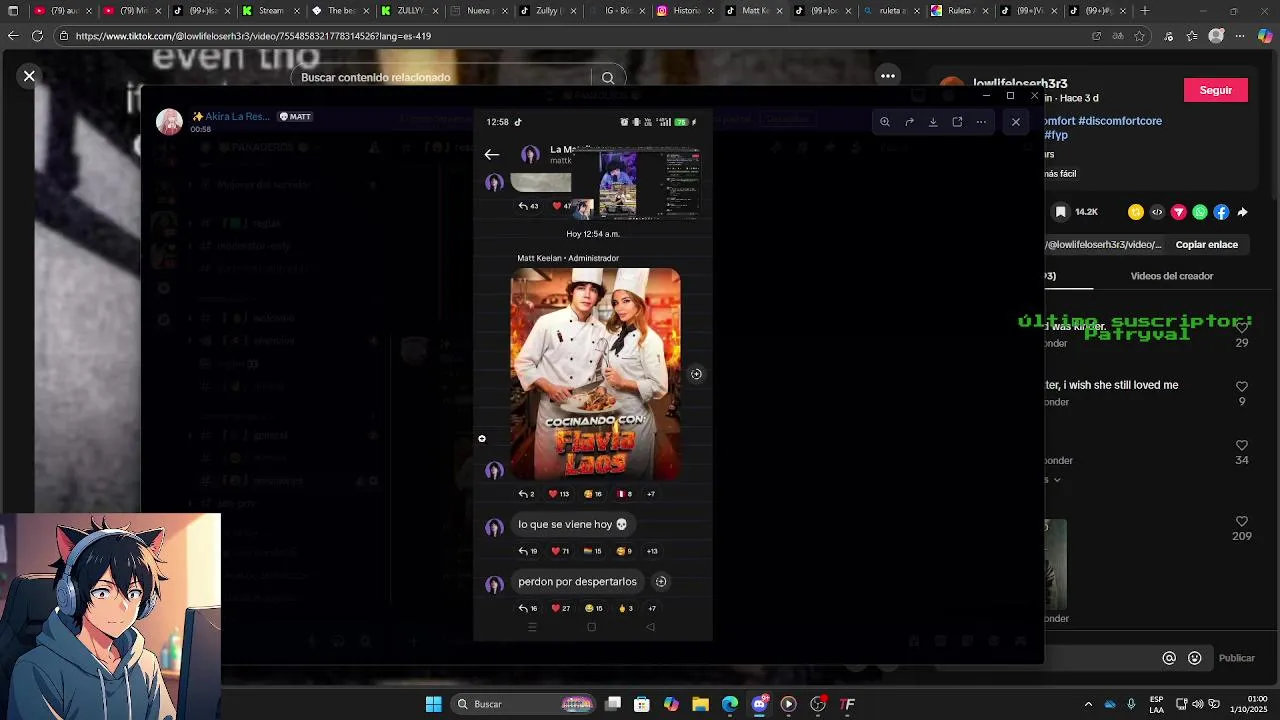Open more options in image viewer toolbar
The width and height of the screenshot is (1280, 720).
pos(981,122)
